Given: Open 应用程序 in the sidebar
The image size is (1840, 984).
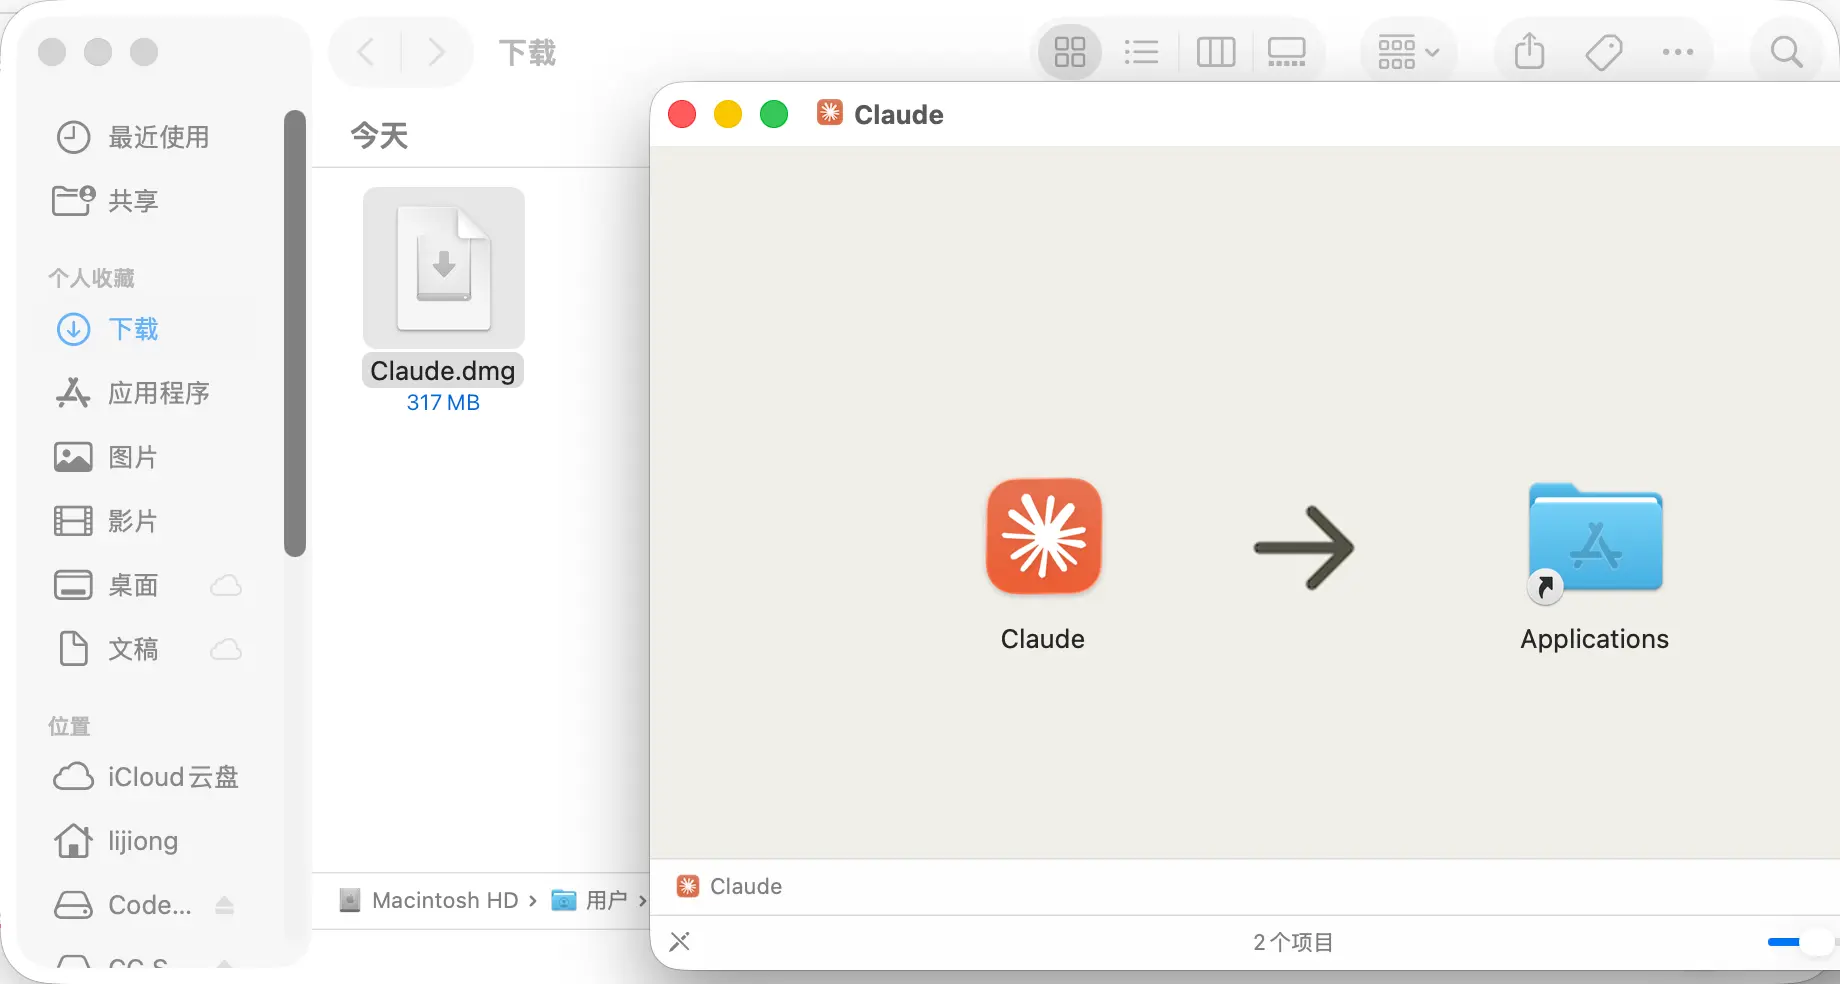Looking at the screenshot, I should point(158,393).
